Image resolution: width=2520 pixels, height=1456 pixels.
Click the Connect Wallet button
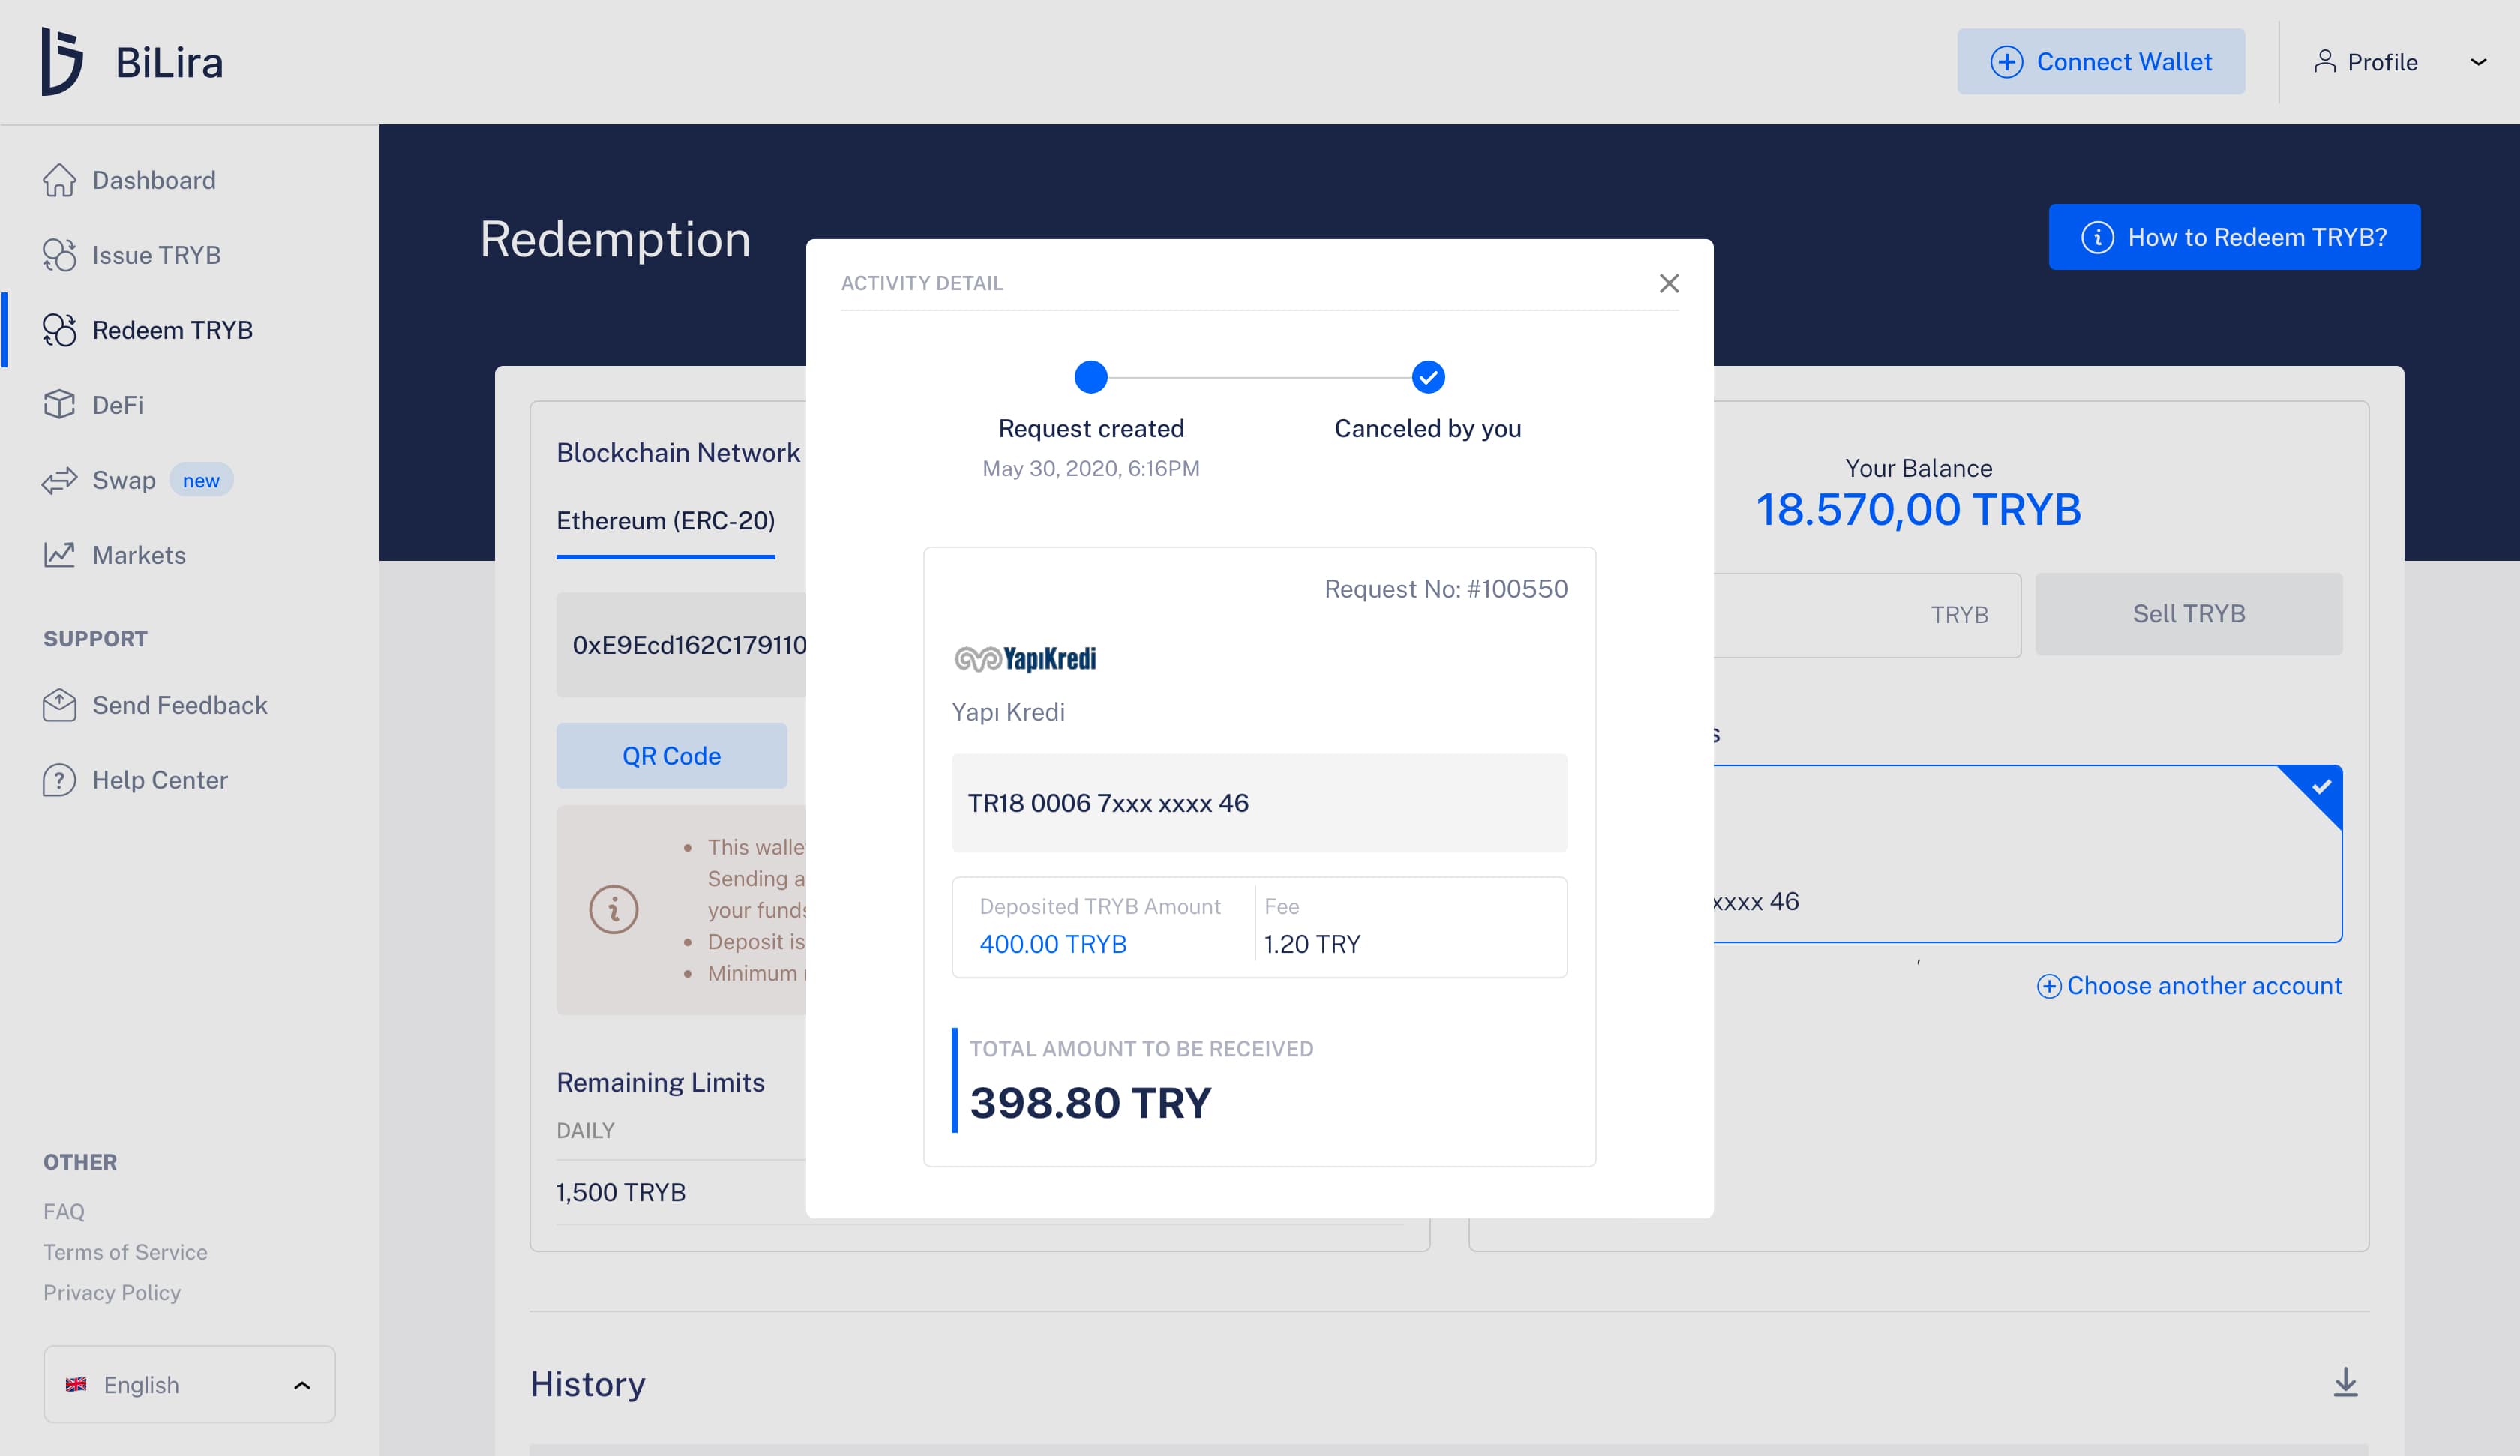coord(2100,62)
